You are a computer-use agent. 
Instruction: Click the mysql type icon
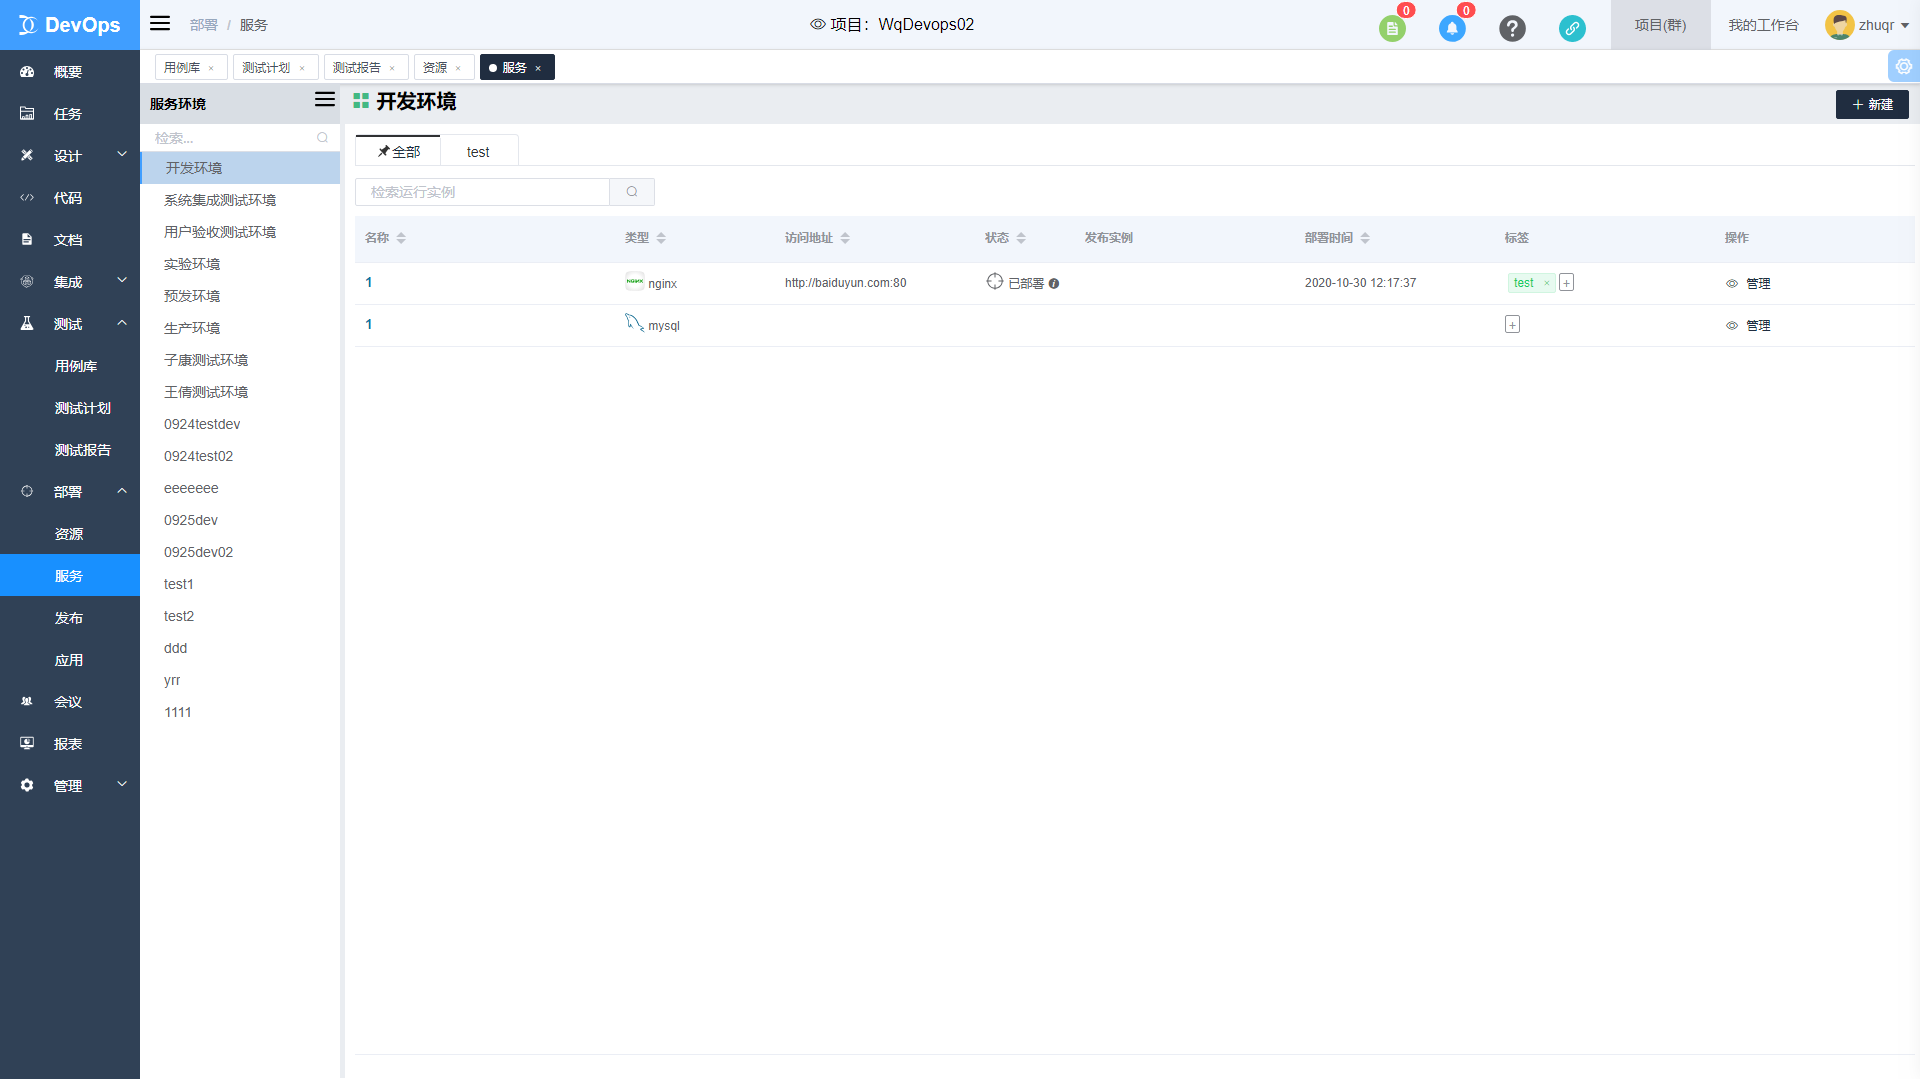pos(634,322)
